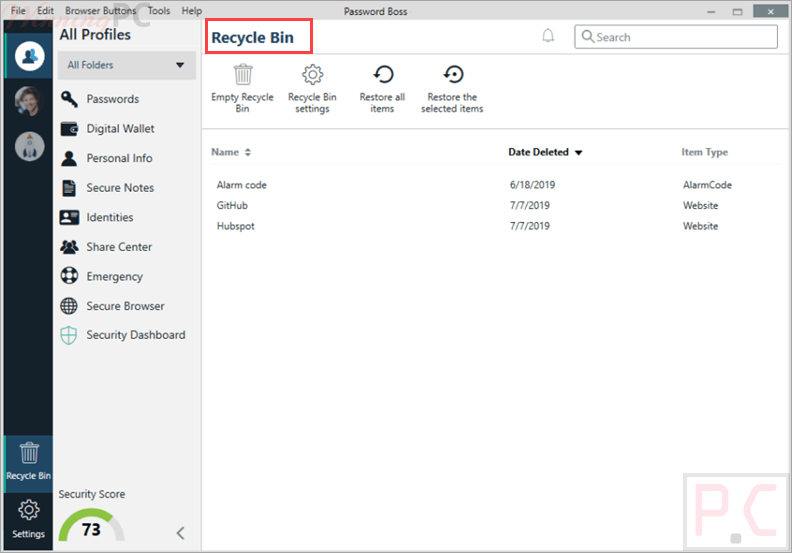Go to Passwords section label

[x=113, y=99]
